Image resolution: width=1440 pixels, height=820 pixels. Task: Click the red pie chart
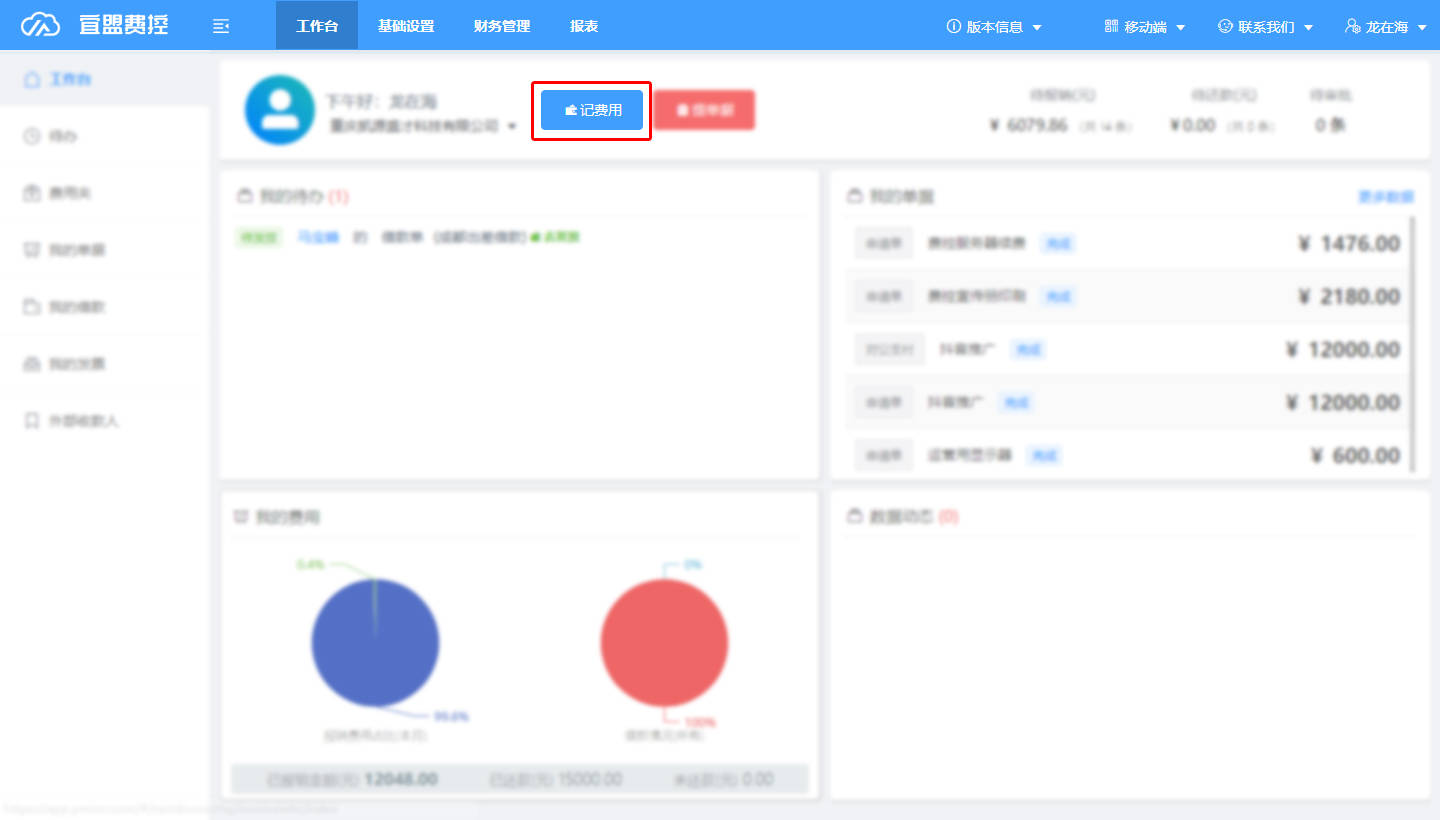(x=665, y=643)
